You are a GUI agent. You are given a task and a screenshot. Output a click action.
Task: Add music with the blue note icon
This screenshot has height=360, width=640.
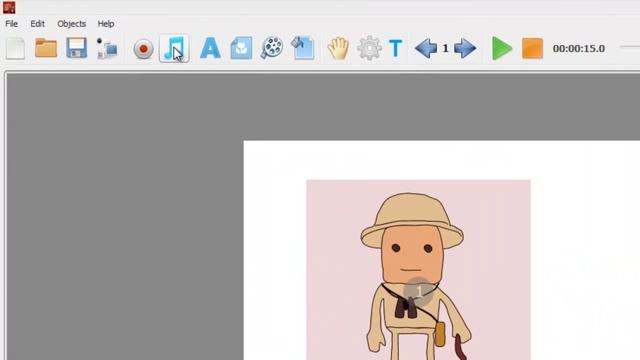(x=174, y=48)
